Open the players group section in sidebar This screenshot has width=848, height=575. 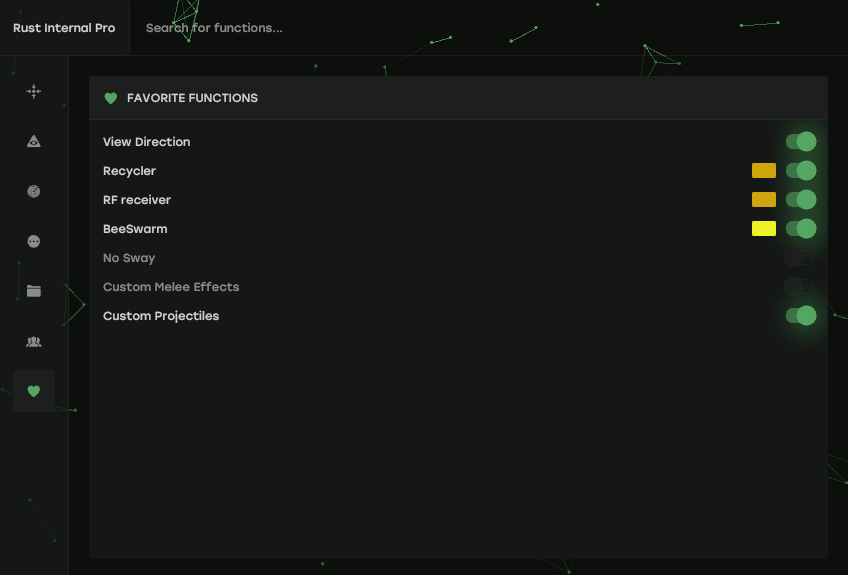click(x=34, y=341)
